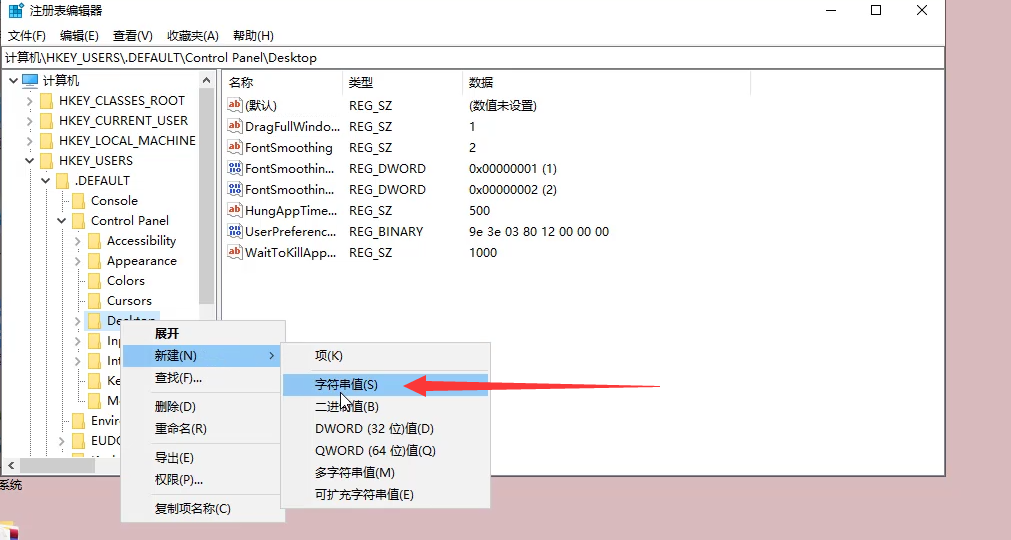The width and height of the screenshot is (1011, 540).
Task: Click the Appearance folder icon
Action: [94, 261]
